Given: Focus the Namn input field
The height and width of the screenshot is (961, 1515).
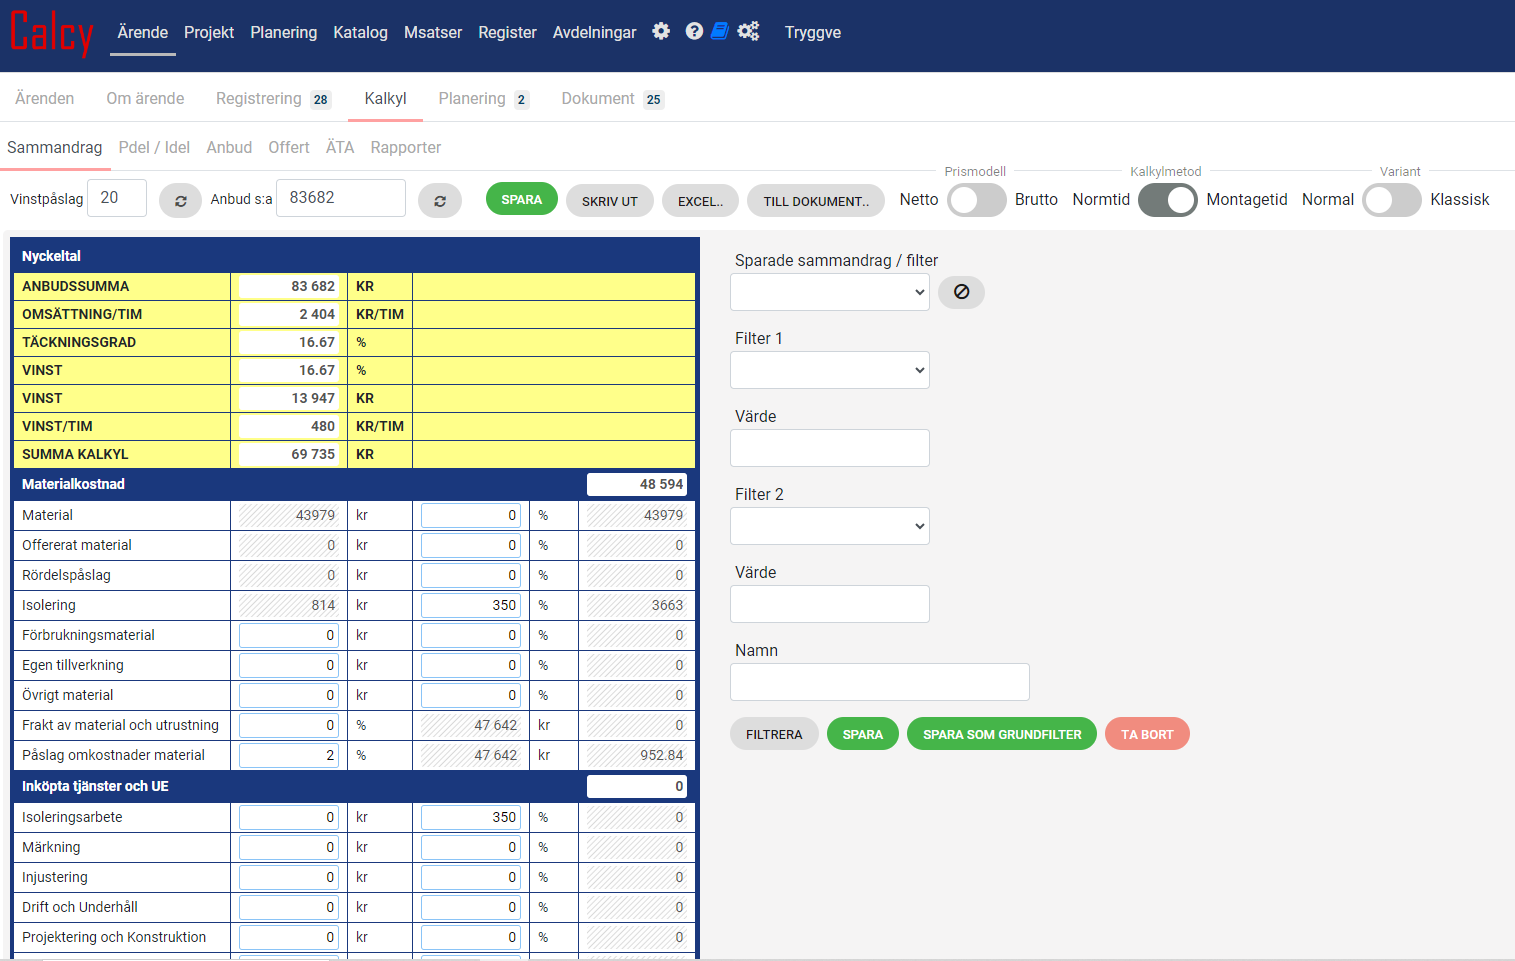Looking at the screenshot, I should point(879,682).
